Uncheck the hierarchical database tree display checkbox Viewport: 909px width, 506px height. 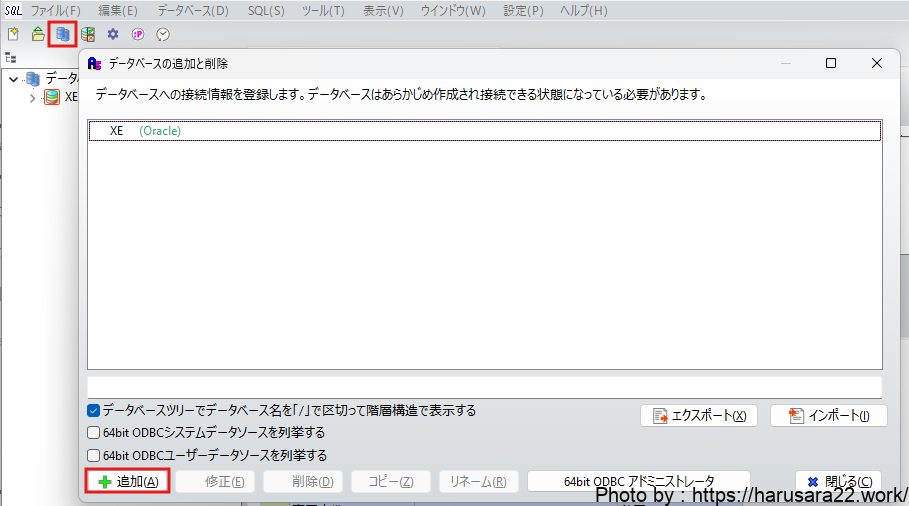tap(94, 411)
